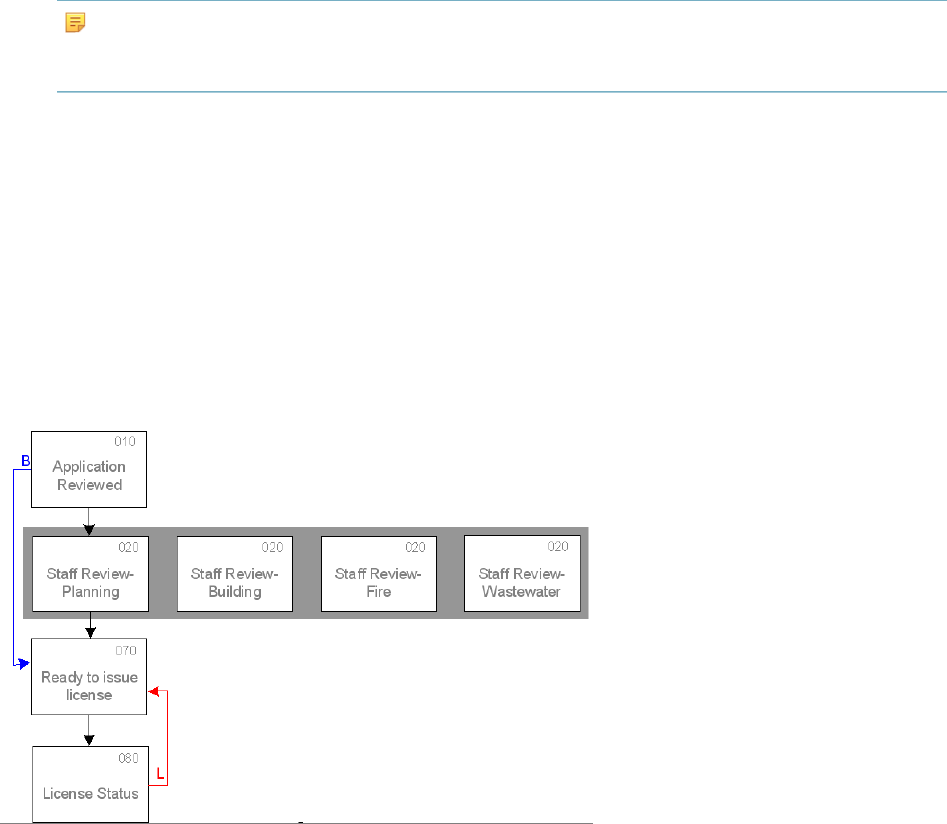The width and height of the screenshot is (947, 824).
Task: Click the 070 number in Ready to issue
Action: coord(126,651)
